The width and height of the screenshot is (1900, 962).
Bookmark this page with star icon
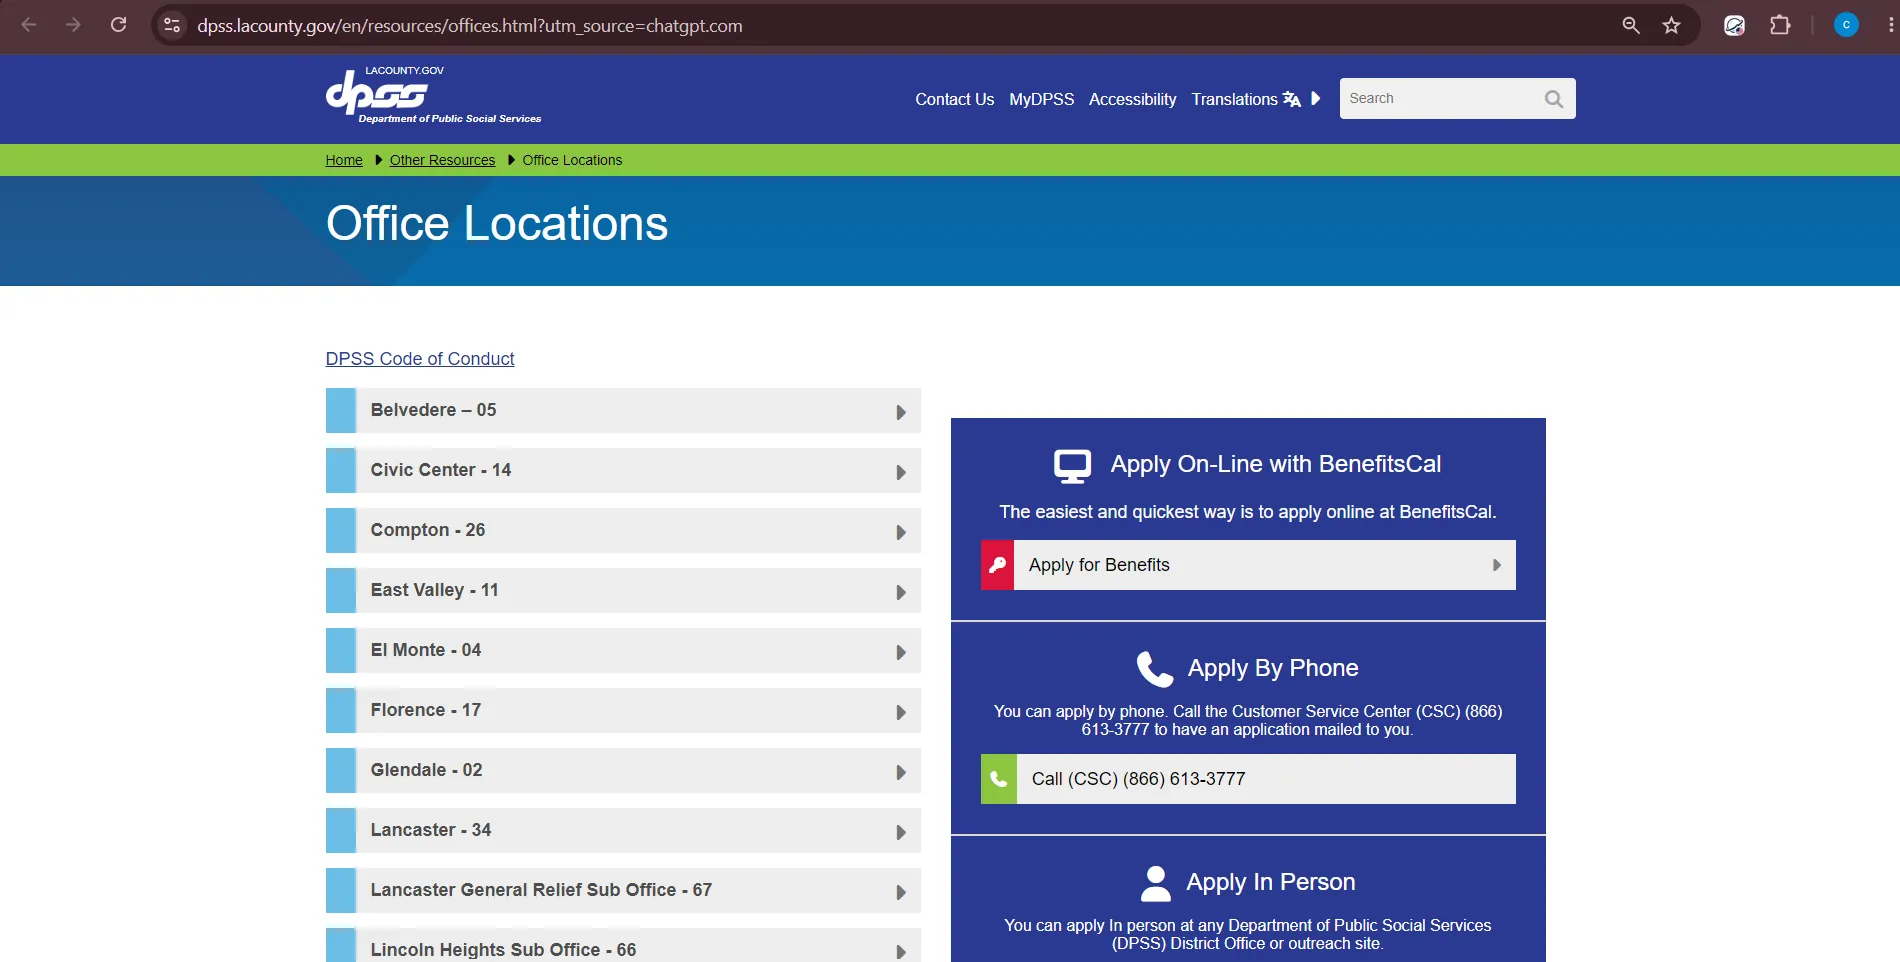(1671, 25)
